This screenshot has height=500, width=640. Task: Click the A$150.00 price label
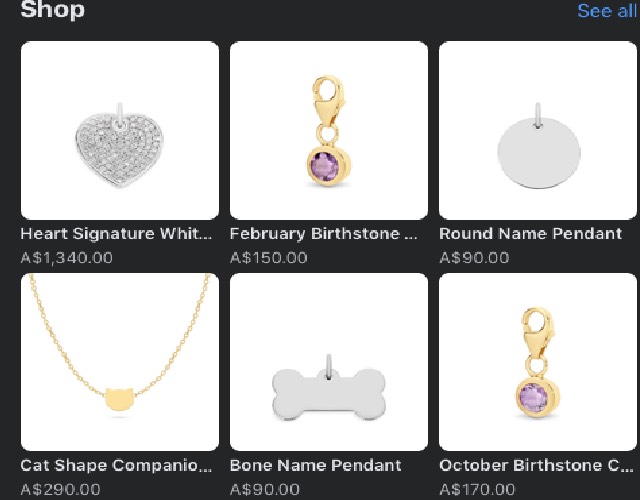[265, 257]
